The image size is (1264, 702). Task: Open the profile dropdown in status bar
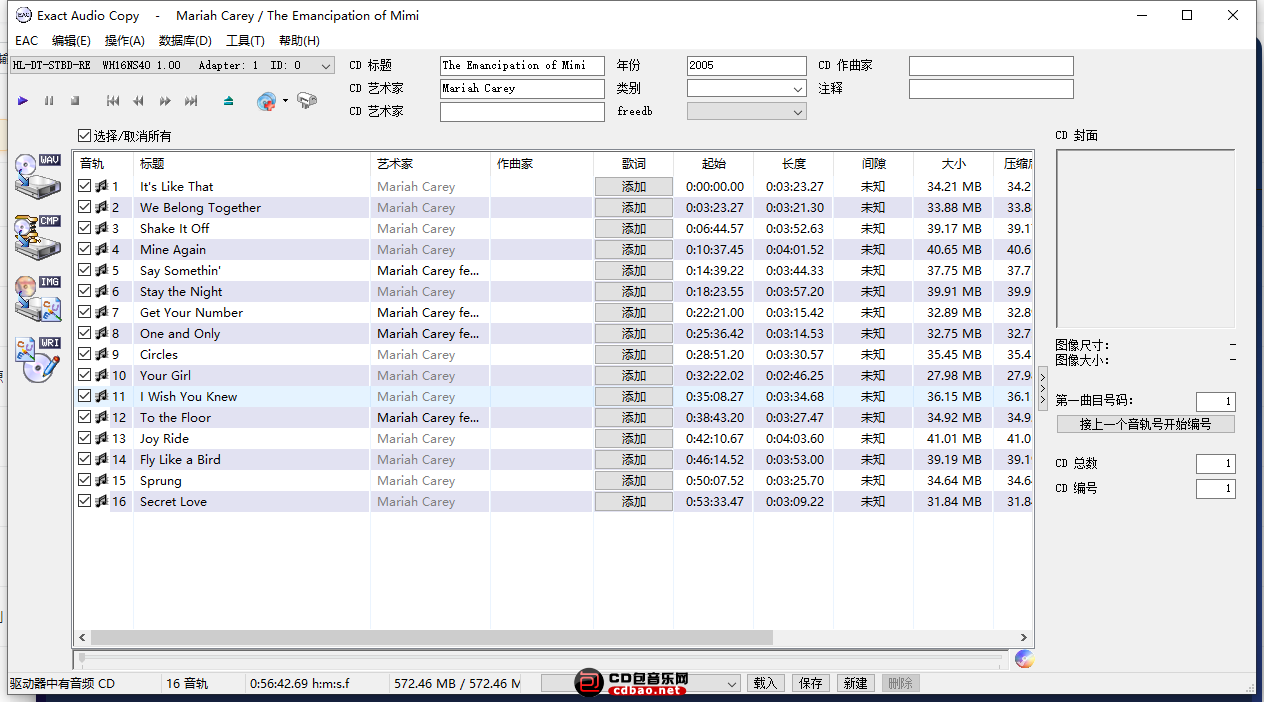[640, 684]
